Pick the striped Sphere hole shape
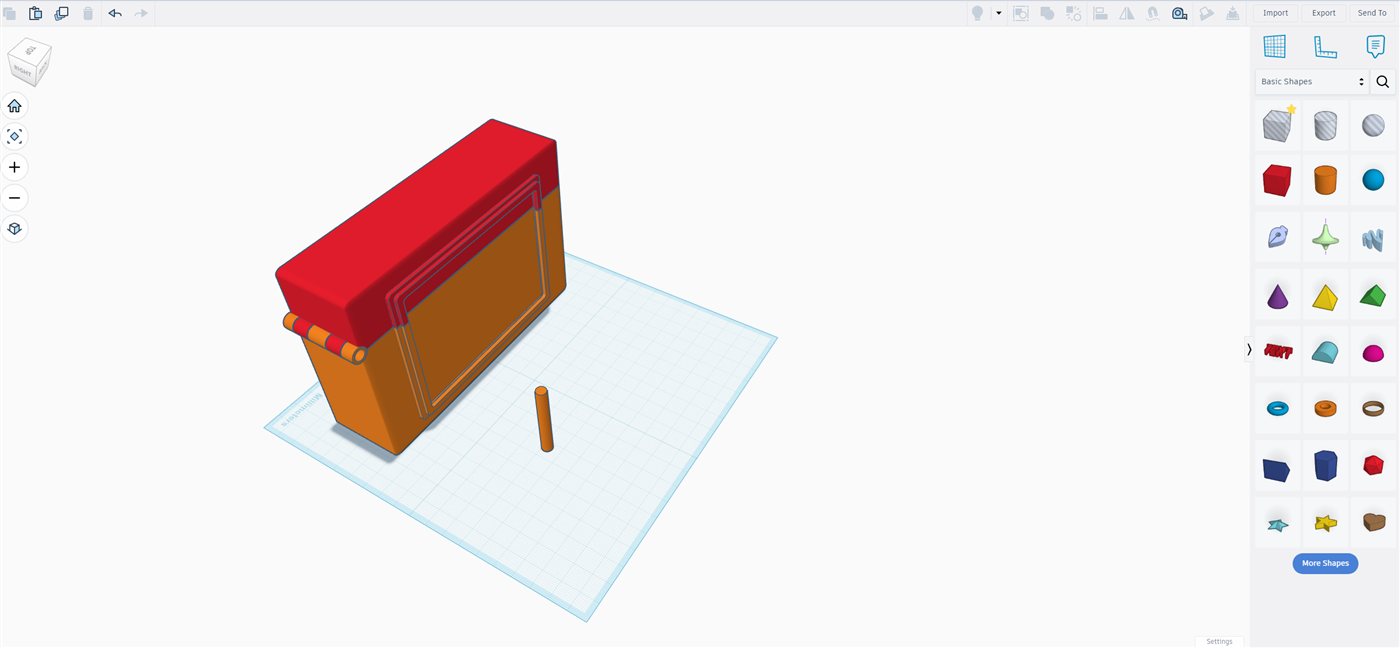The height and width of the screenshot is (648, 1400). coord(1373,125)
